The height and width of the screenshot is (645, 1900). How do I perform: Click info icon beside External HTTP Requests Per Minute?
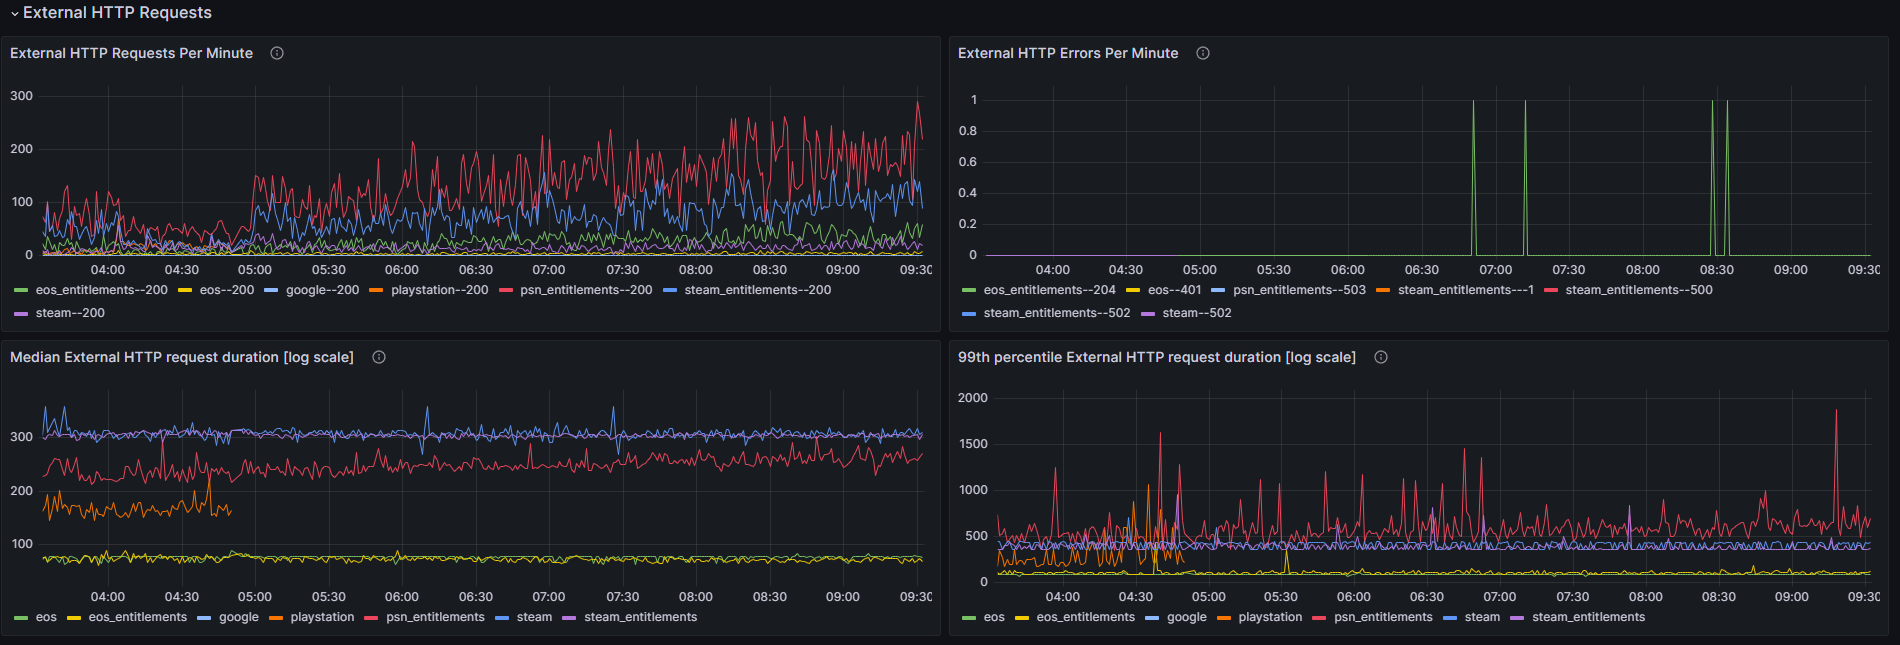277,53
